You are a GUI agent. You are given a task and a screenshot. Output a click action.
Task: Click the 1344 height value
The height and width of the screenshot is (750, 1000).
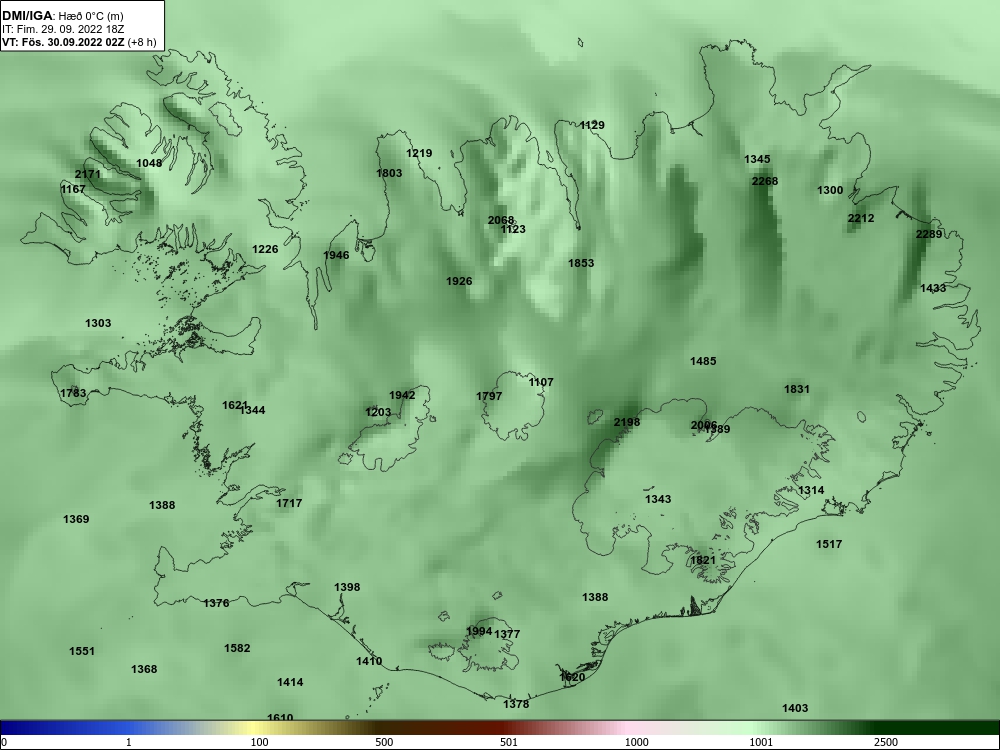pyautogui.click(x=253, y=410)
